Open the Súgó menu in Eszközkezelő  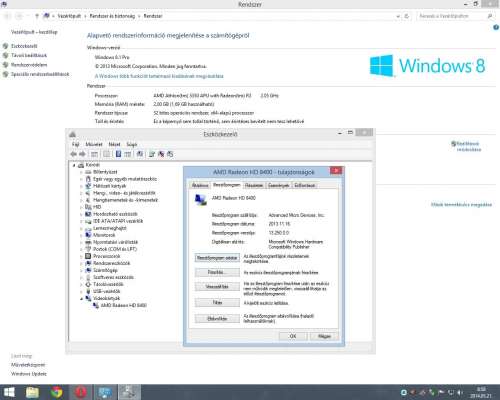pyautogui.click(x=132, y=144)
